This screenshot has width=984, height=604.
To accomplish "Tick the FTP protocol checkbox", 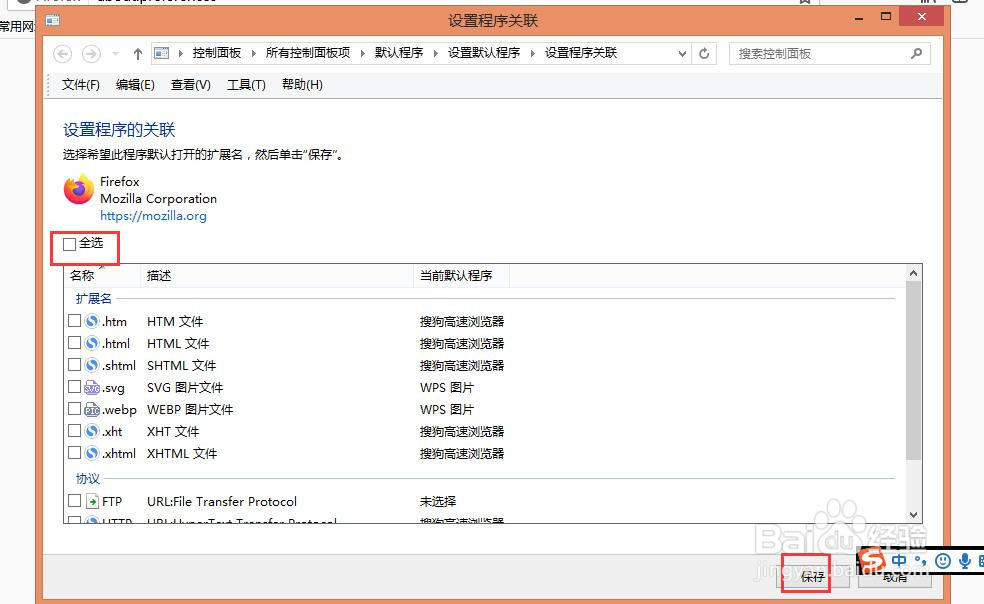I will pos(74,500).
